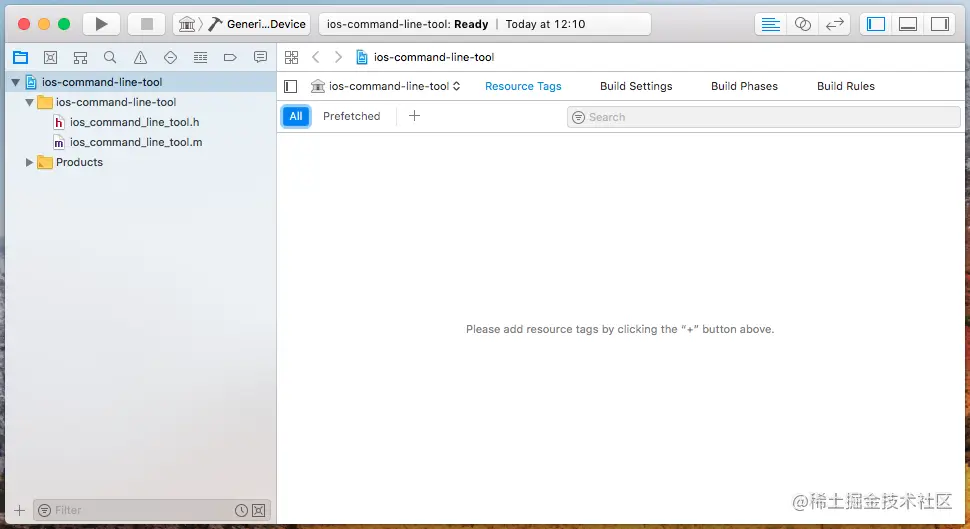Open the Find navigator magnifier icon
Screen dimensions: 970x529
(x=110, y=58)
